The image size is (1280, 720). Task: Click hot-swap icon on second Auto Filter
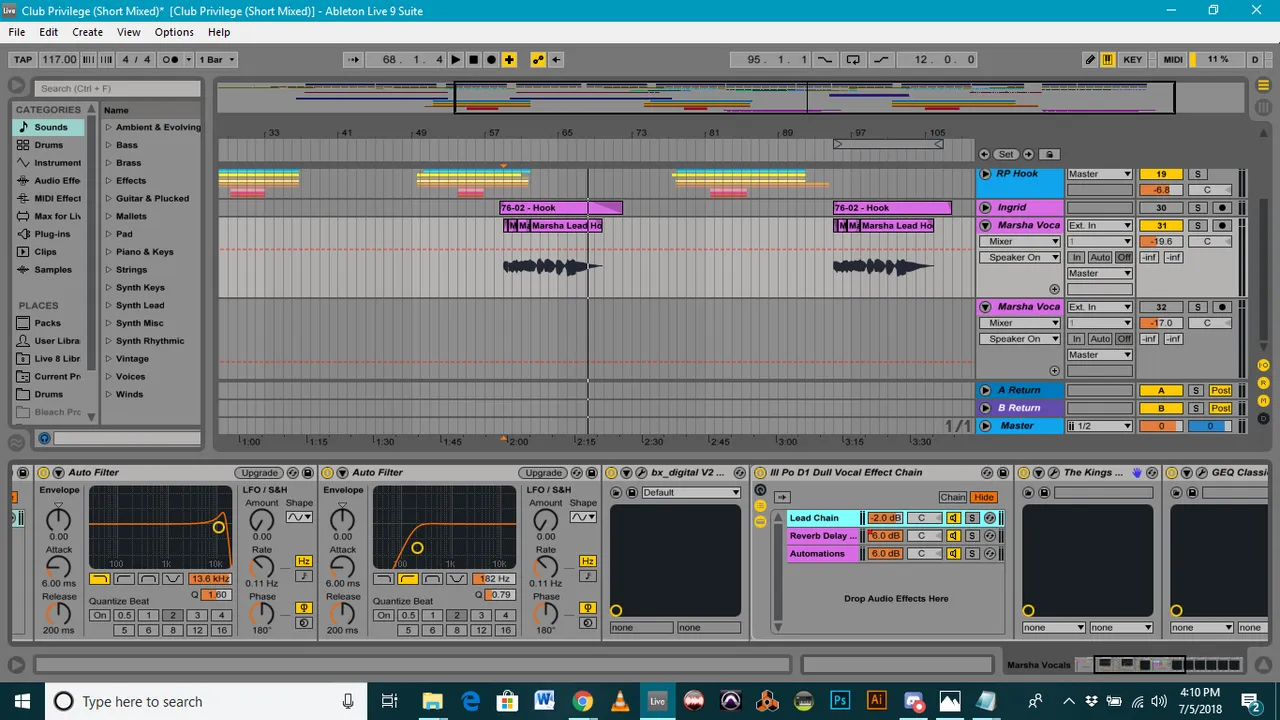pos(577,473)
